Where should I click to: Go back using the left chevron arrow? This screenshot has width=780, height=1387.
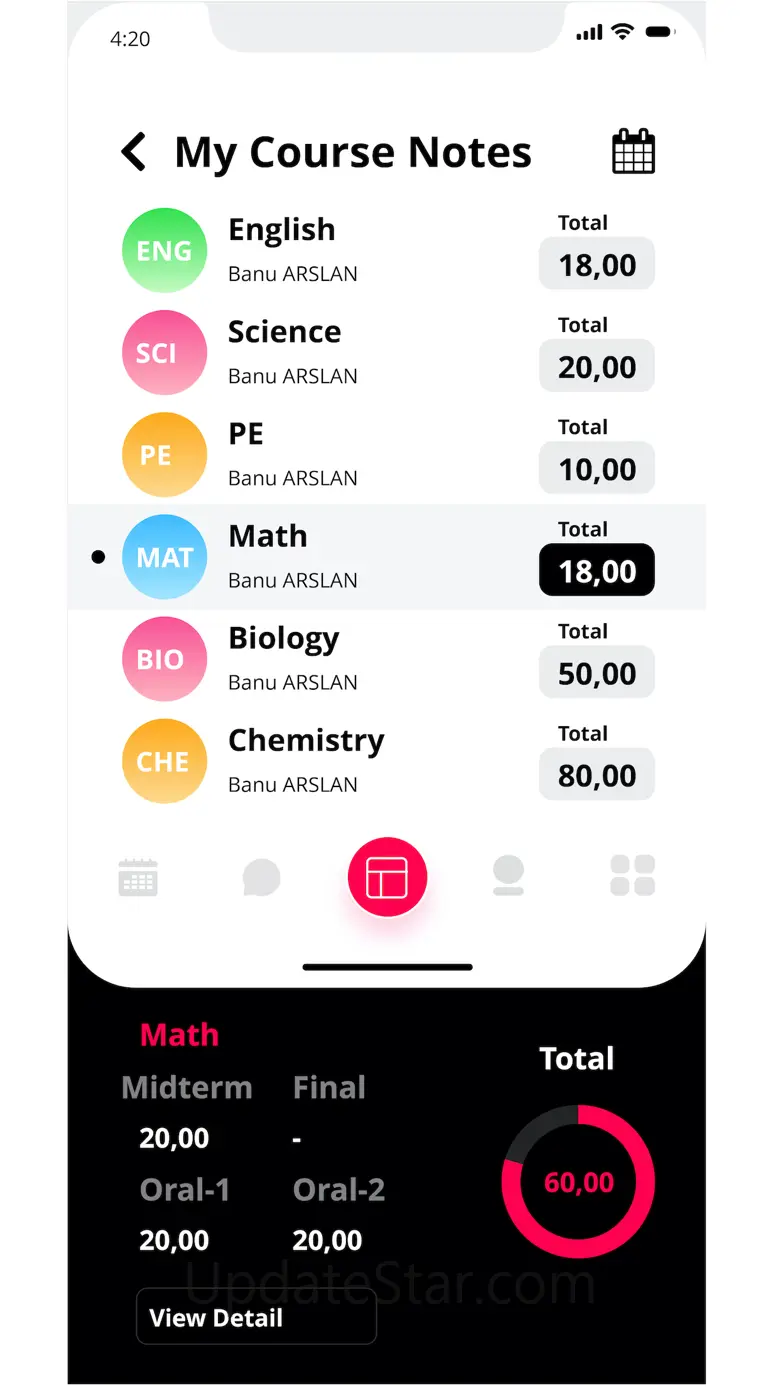tap(133, 152)
